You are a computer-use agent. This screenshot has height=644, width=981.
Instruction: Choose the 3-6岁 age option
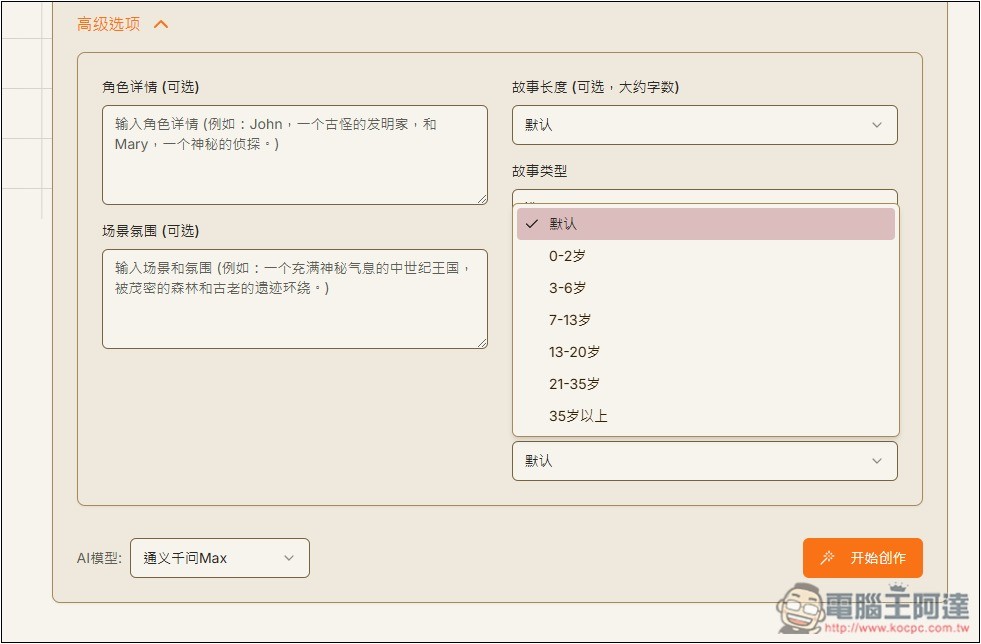click(706, 288)
